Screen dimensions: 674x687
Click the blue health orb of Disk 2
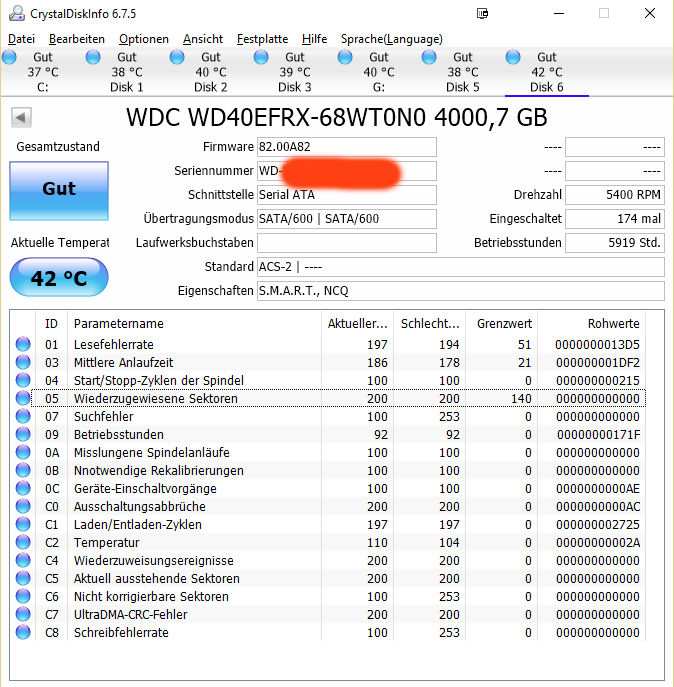click(177, 57)
